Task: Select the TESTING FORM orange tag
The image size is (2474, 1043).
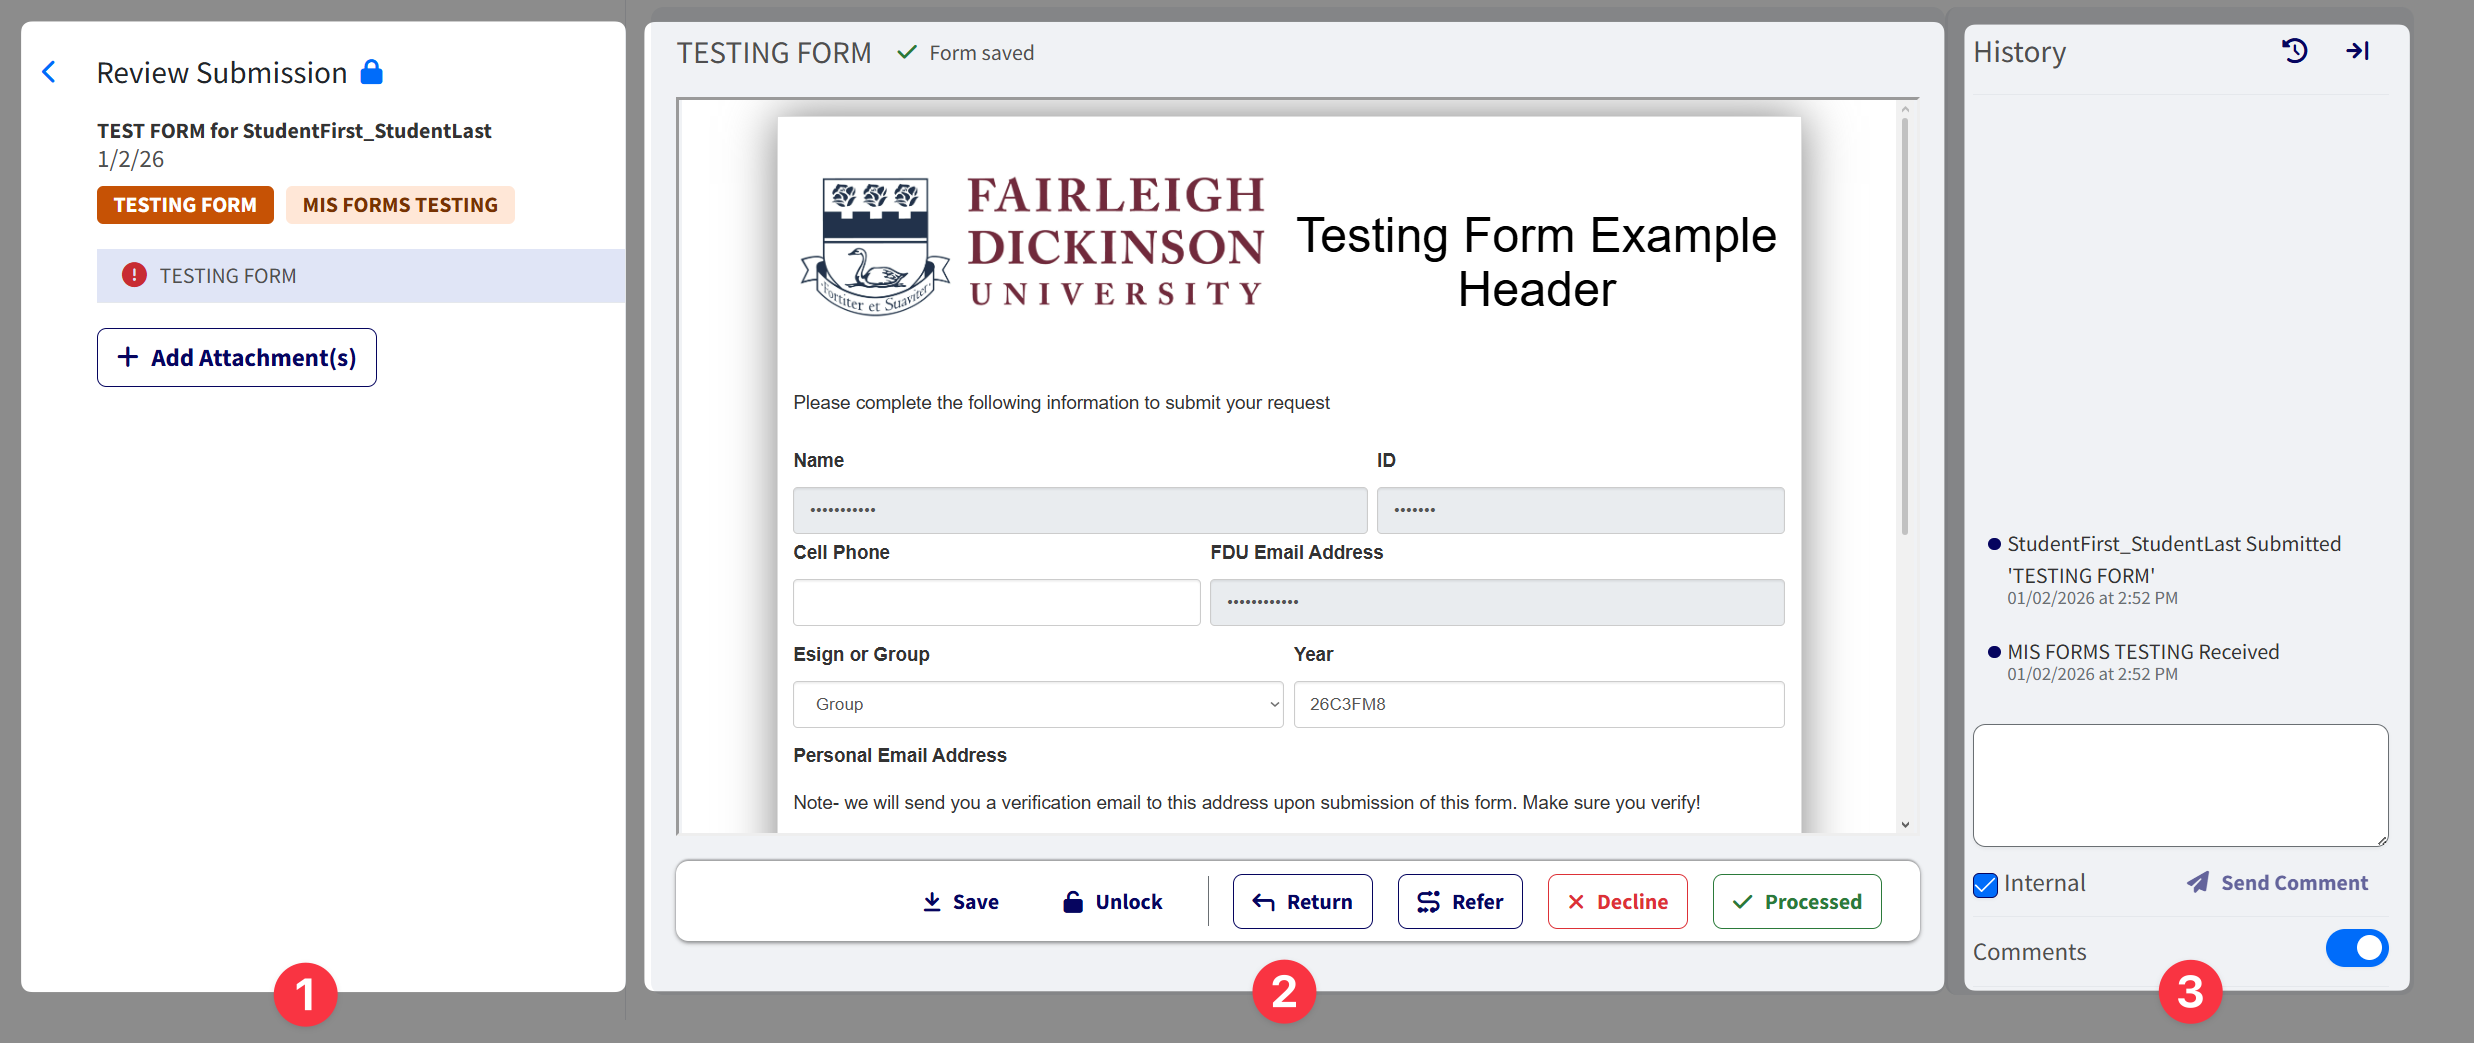Action: (185, 205)
